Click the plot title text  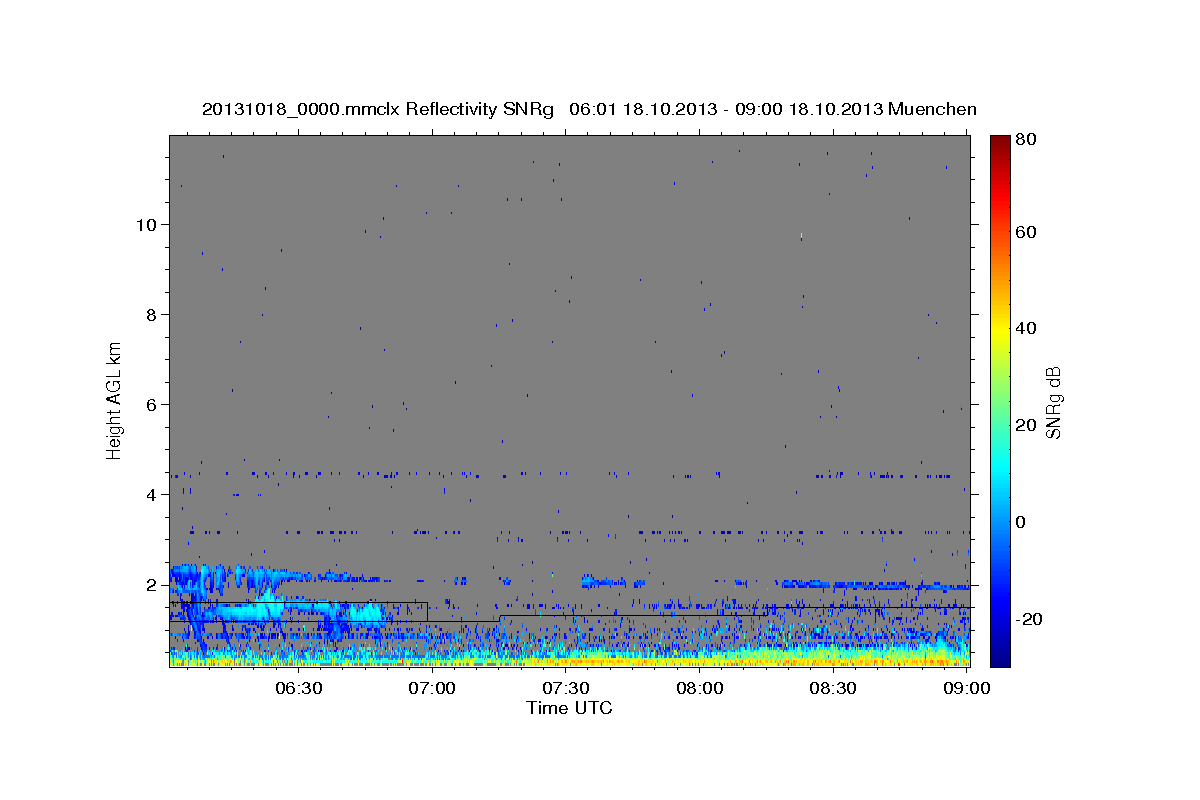pos(589,109)
